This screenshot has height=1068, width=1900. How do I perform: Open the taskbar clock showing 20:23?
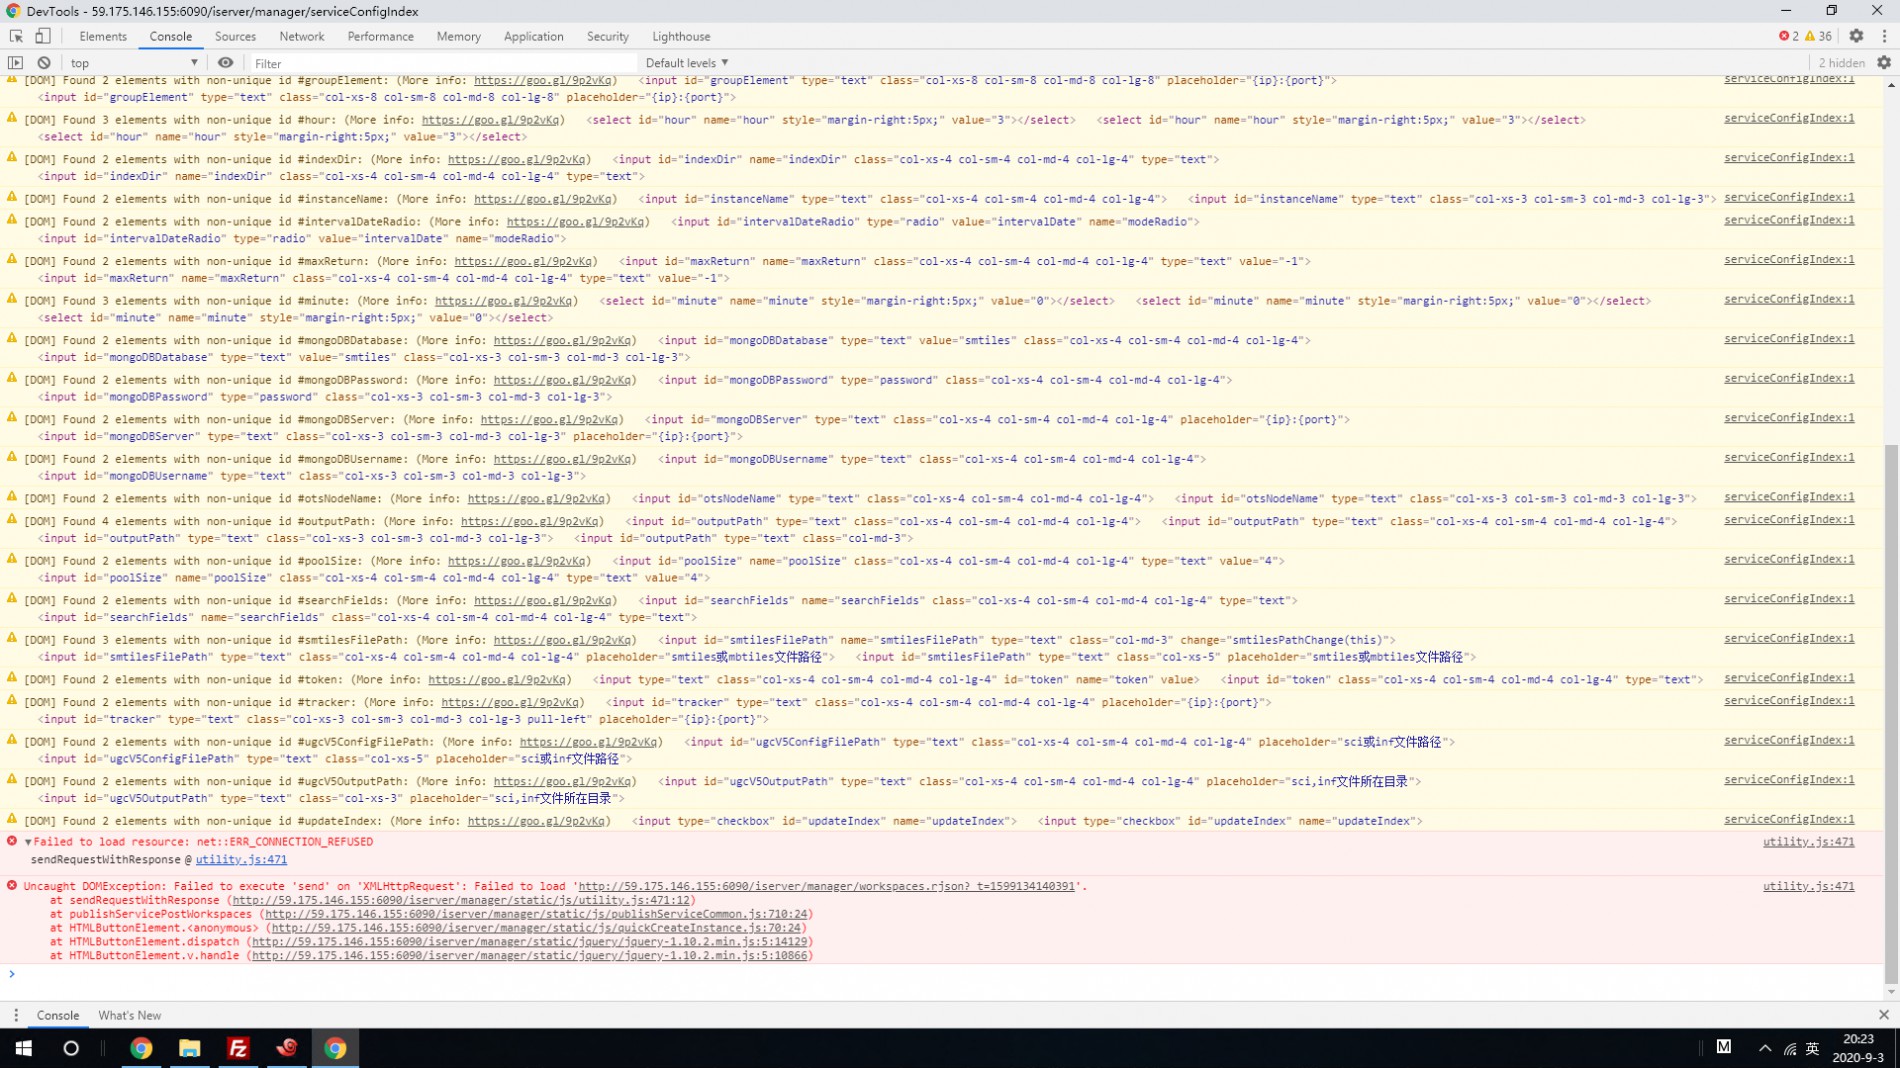coord(1857,1048)
